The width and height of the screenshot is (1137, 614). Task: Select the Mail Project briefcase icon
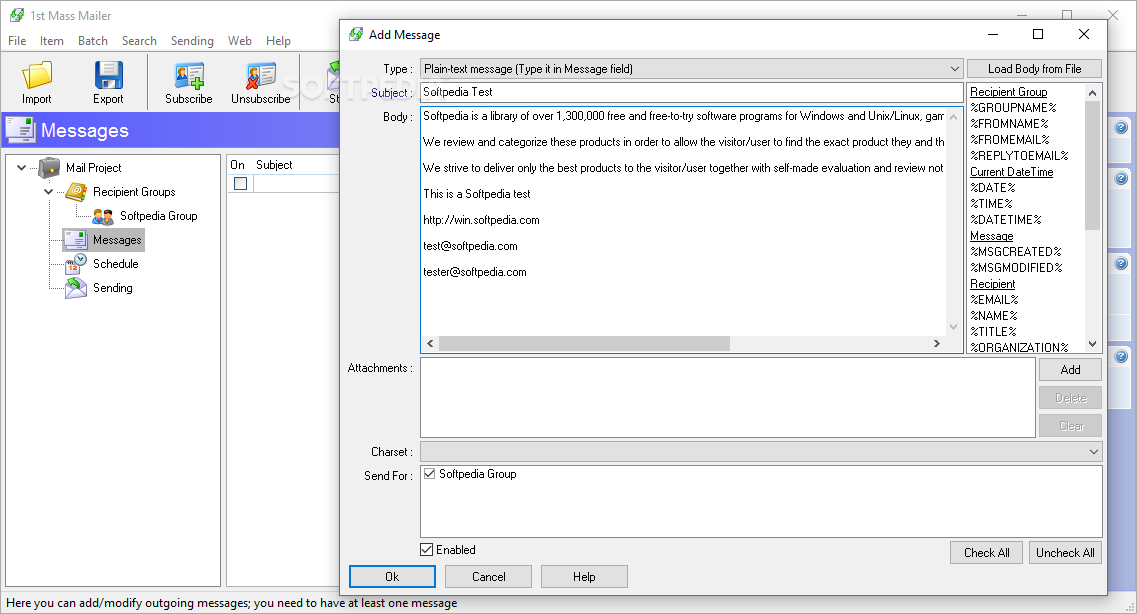click(x=49, y=167)
